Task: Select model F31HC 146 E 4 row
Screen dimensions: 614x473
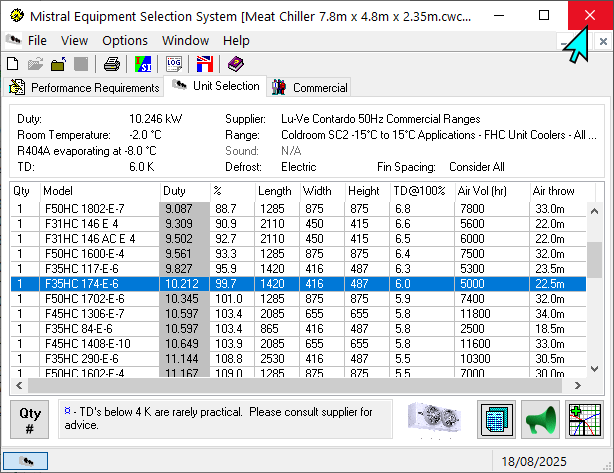Action: point(298,224)
